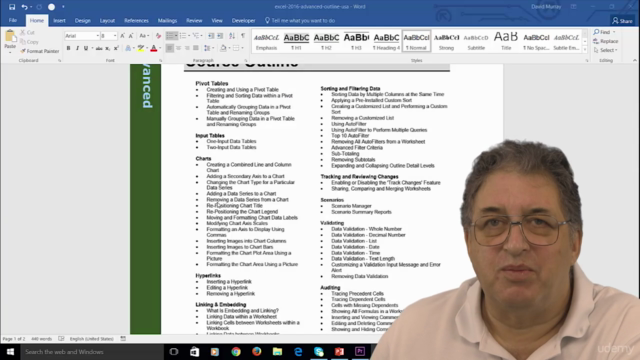Switch to the Mailings tab
Viewport: 640px width, 360px height.
167,20
